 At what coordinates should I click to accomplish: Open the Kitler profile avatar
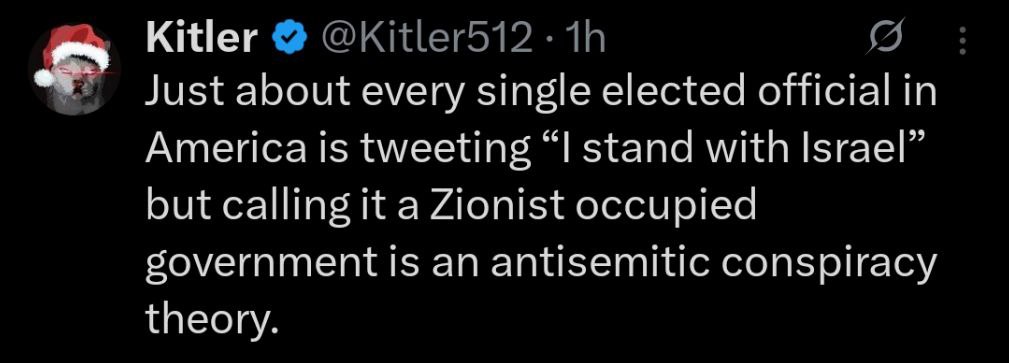coord(73,70)
